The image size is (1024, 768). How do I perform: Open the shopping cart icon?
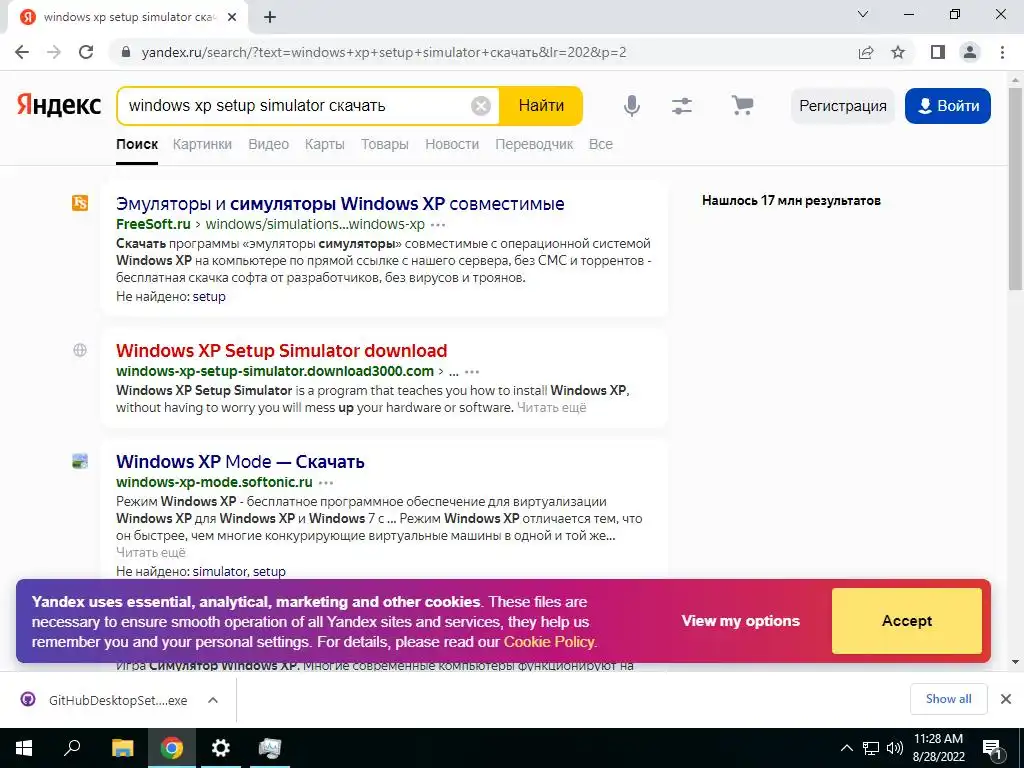point(742,106)
